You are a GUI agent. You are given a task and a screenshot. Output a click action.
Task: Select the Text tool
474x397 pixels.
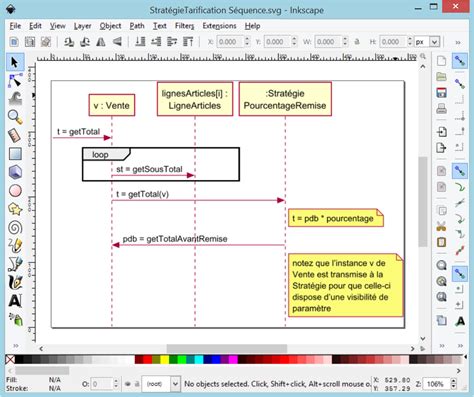[x=15, y=301]
